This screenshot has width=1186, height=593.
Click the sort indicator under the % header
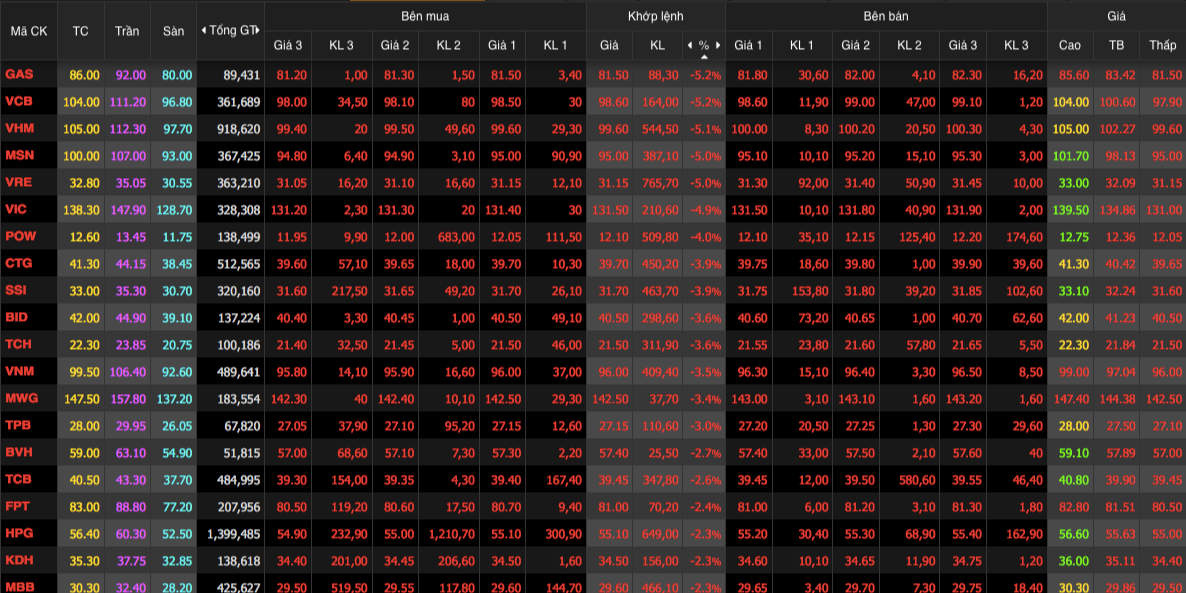[704, 58]
